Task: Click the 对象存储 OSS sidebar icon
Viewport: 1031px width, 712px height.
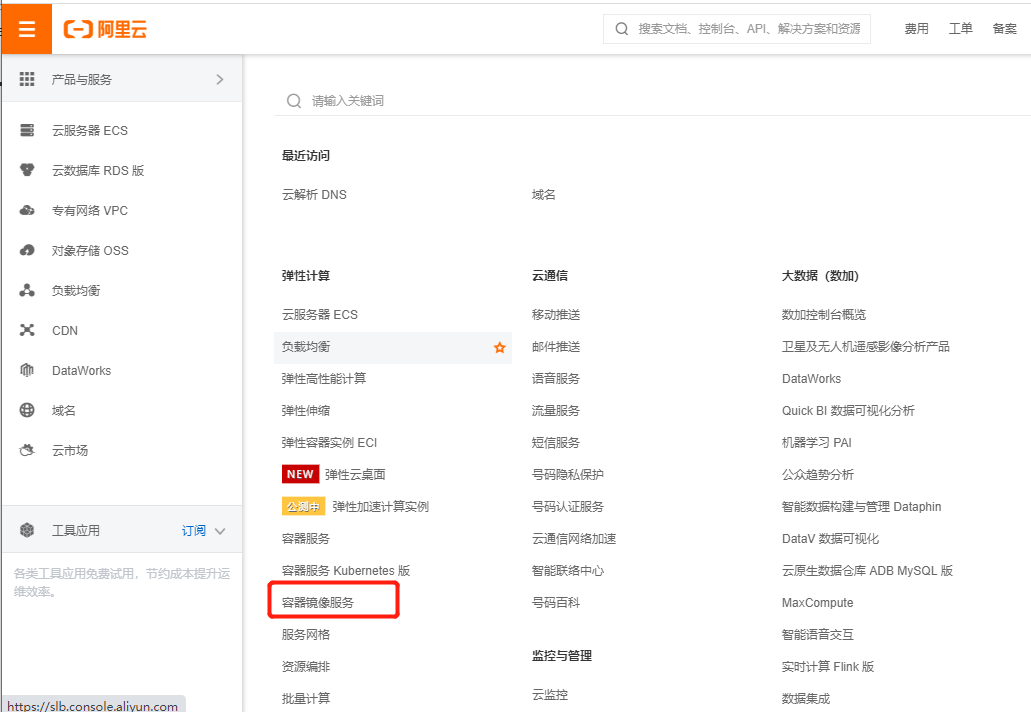Action: click(x=27, y=250)
